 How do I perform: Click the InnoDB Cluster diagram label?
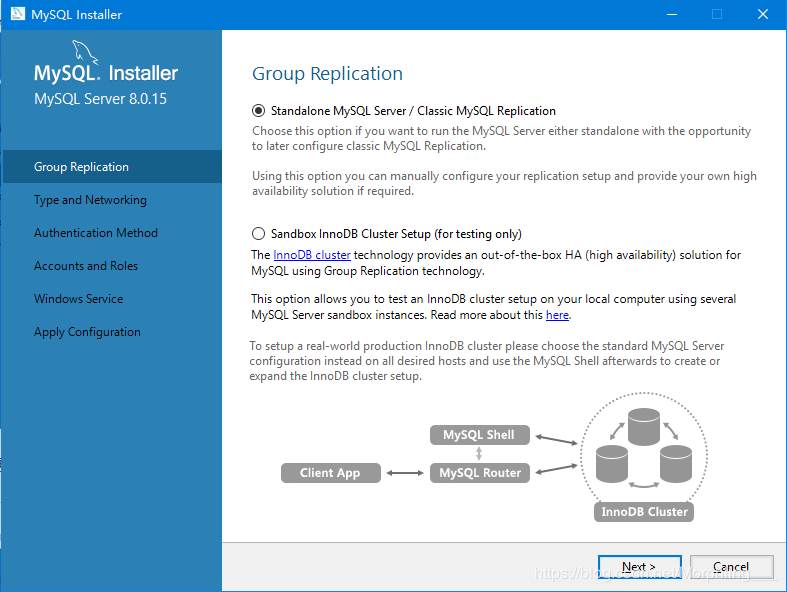tap(644, 511)
